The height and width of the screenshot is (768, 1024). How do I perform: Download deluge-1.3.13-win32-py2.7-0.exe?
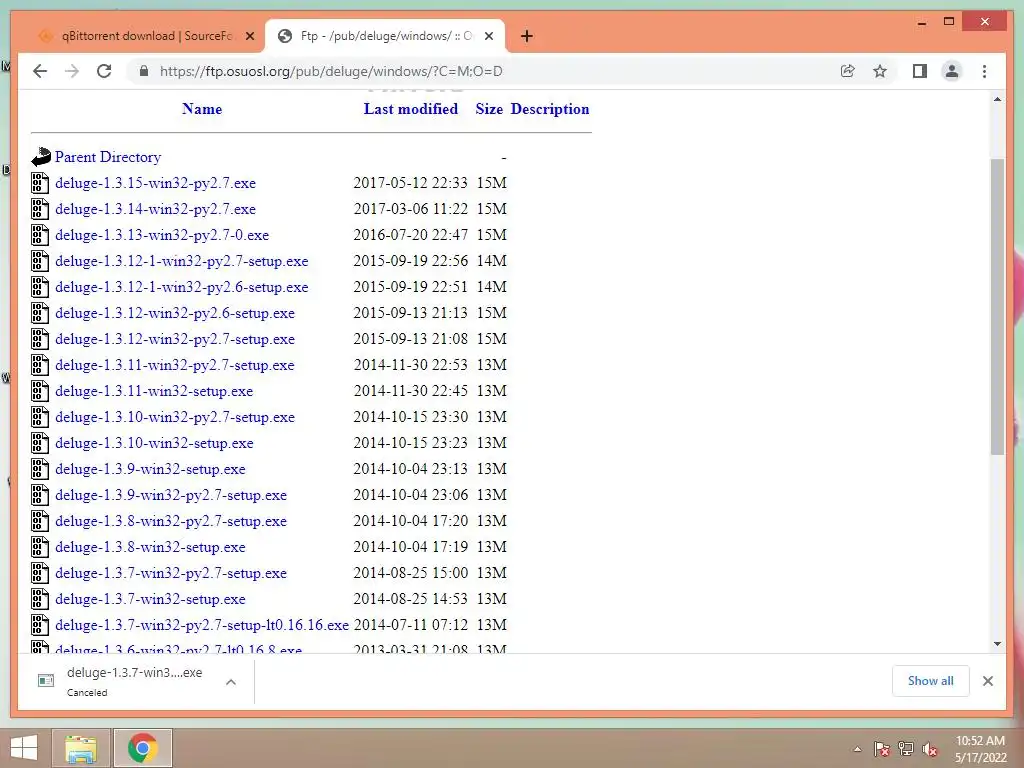[162, 235]
